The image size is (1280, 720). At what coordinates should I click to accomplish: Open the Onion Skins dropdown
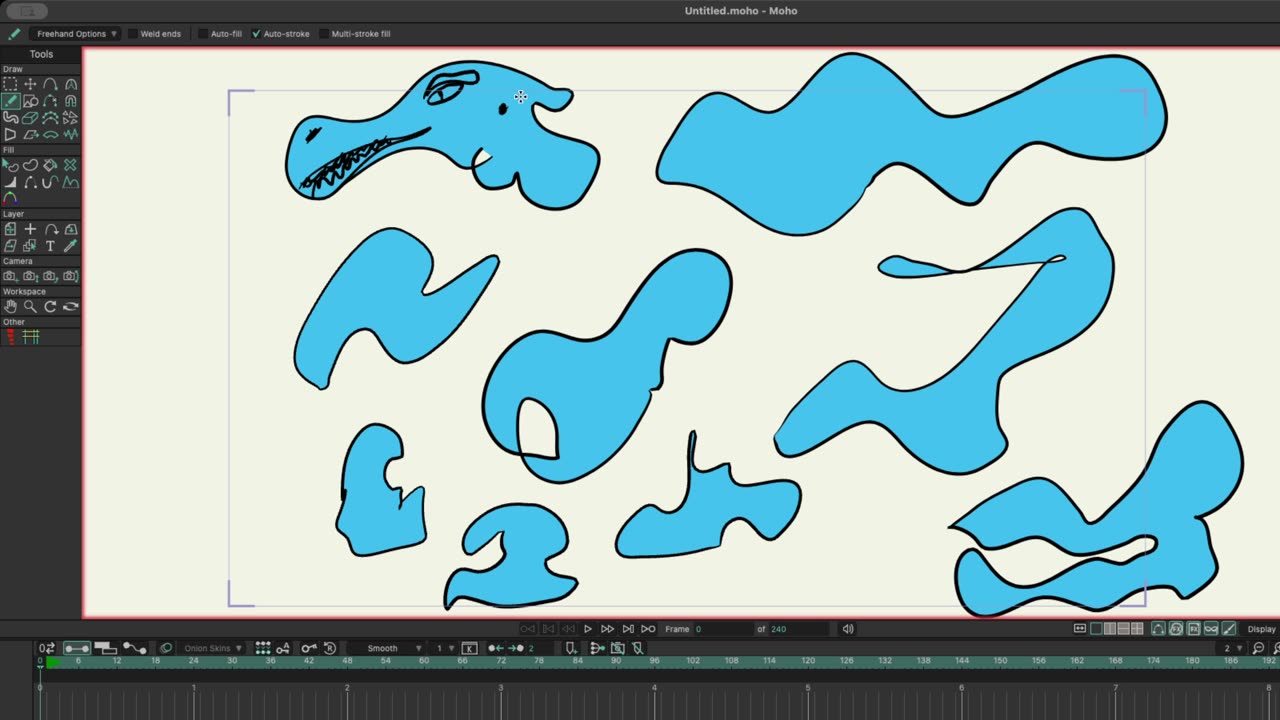[212, 648]
